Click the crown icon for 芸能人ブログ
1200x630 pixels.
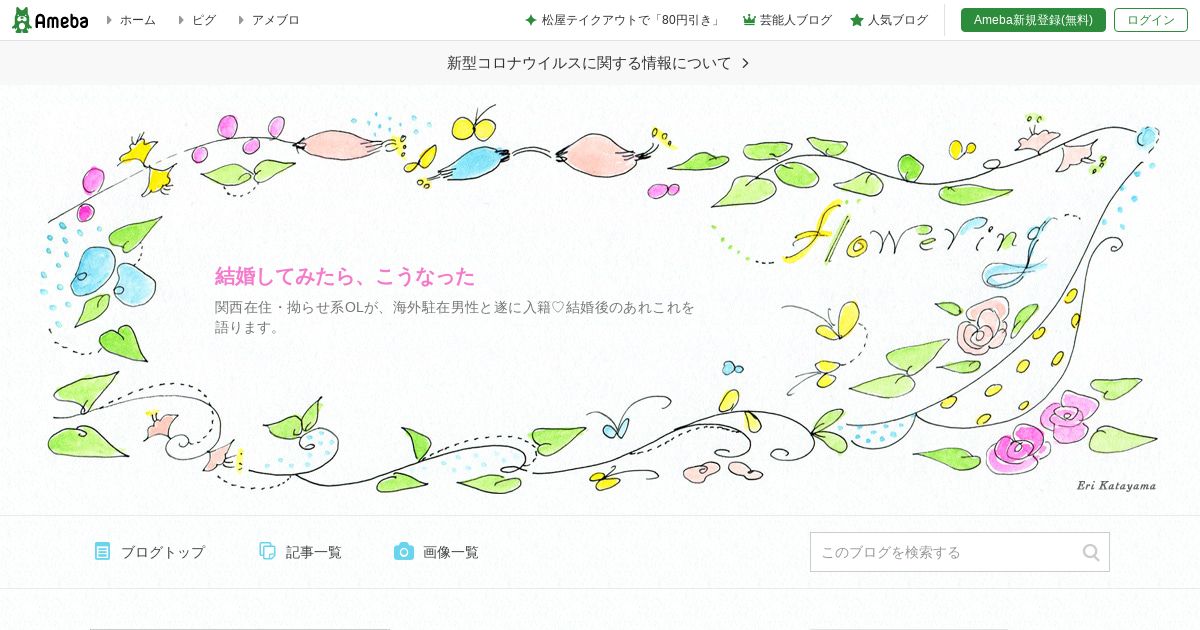point(749,20)
